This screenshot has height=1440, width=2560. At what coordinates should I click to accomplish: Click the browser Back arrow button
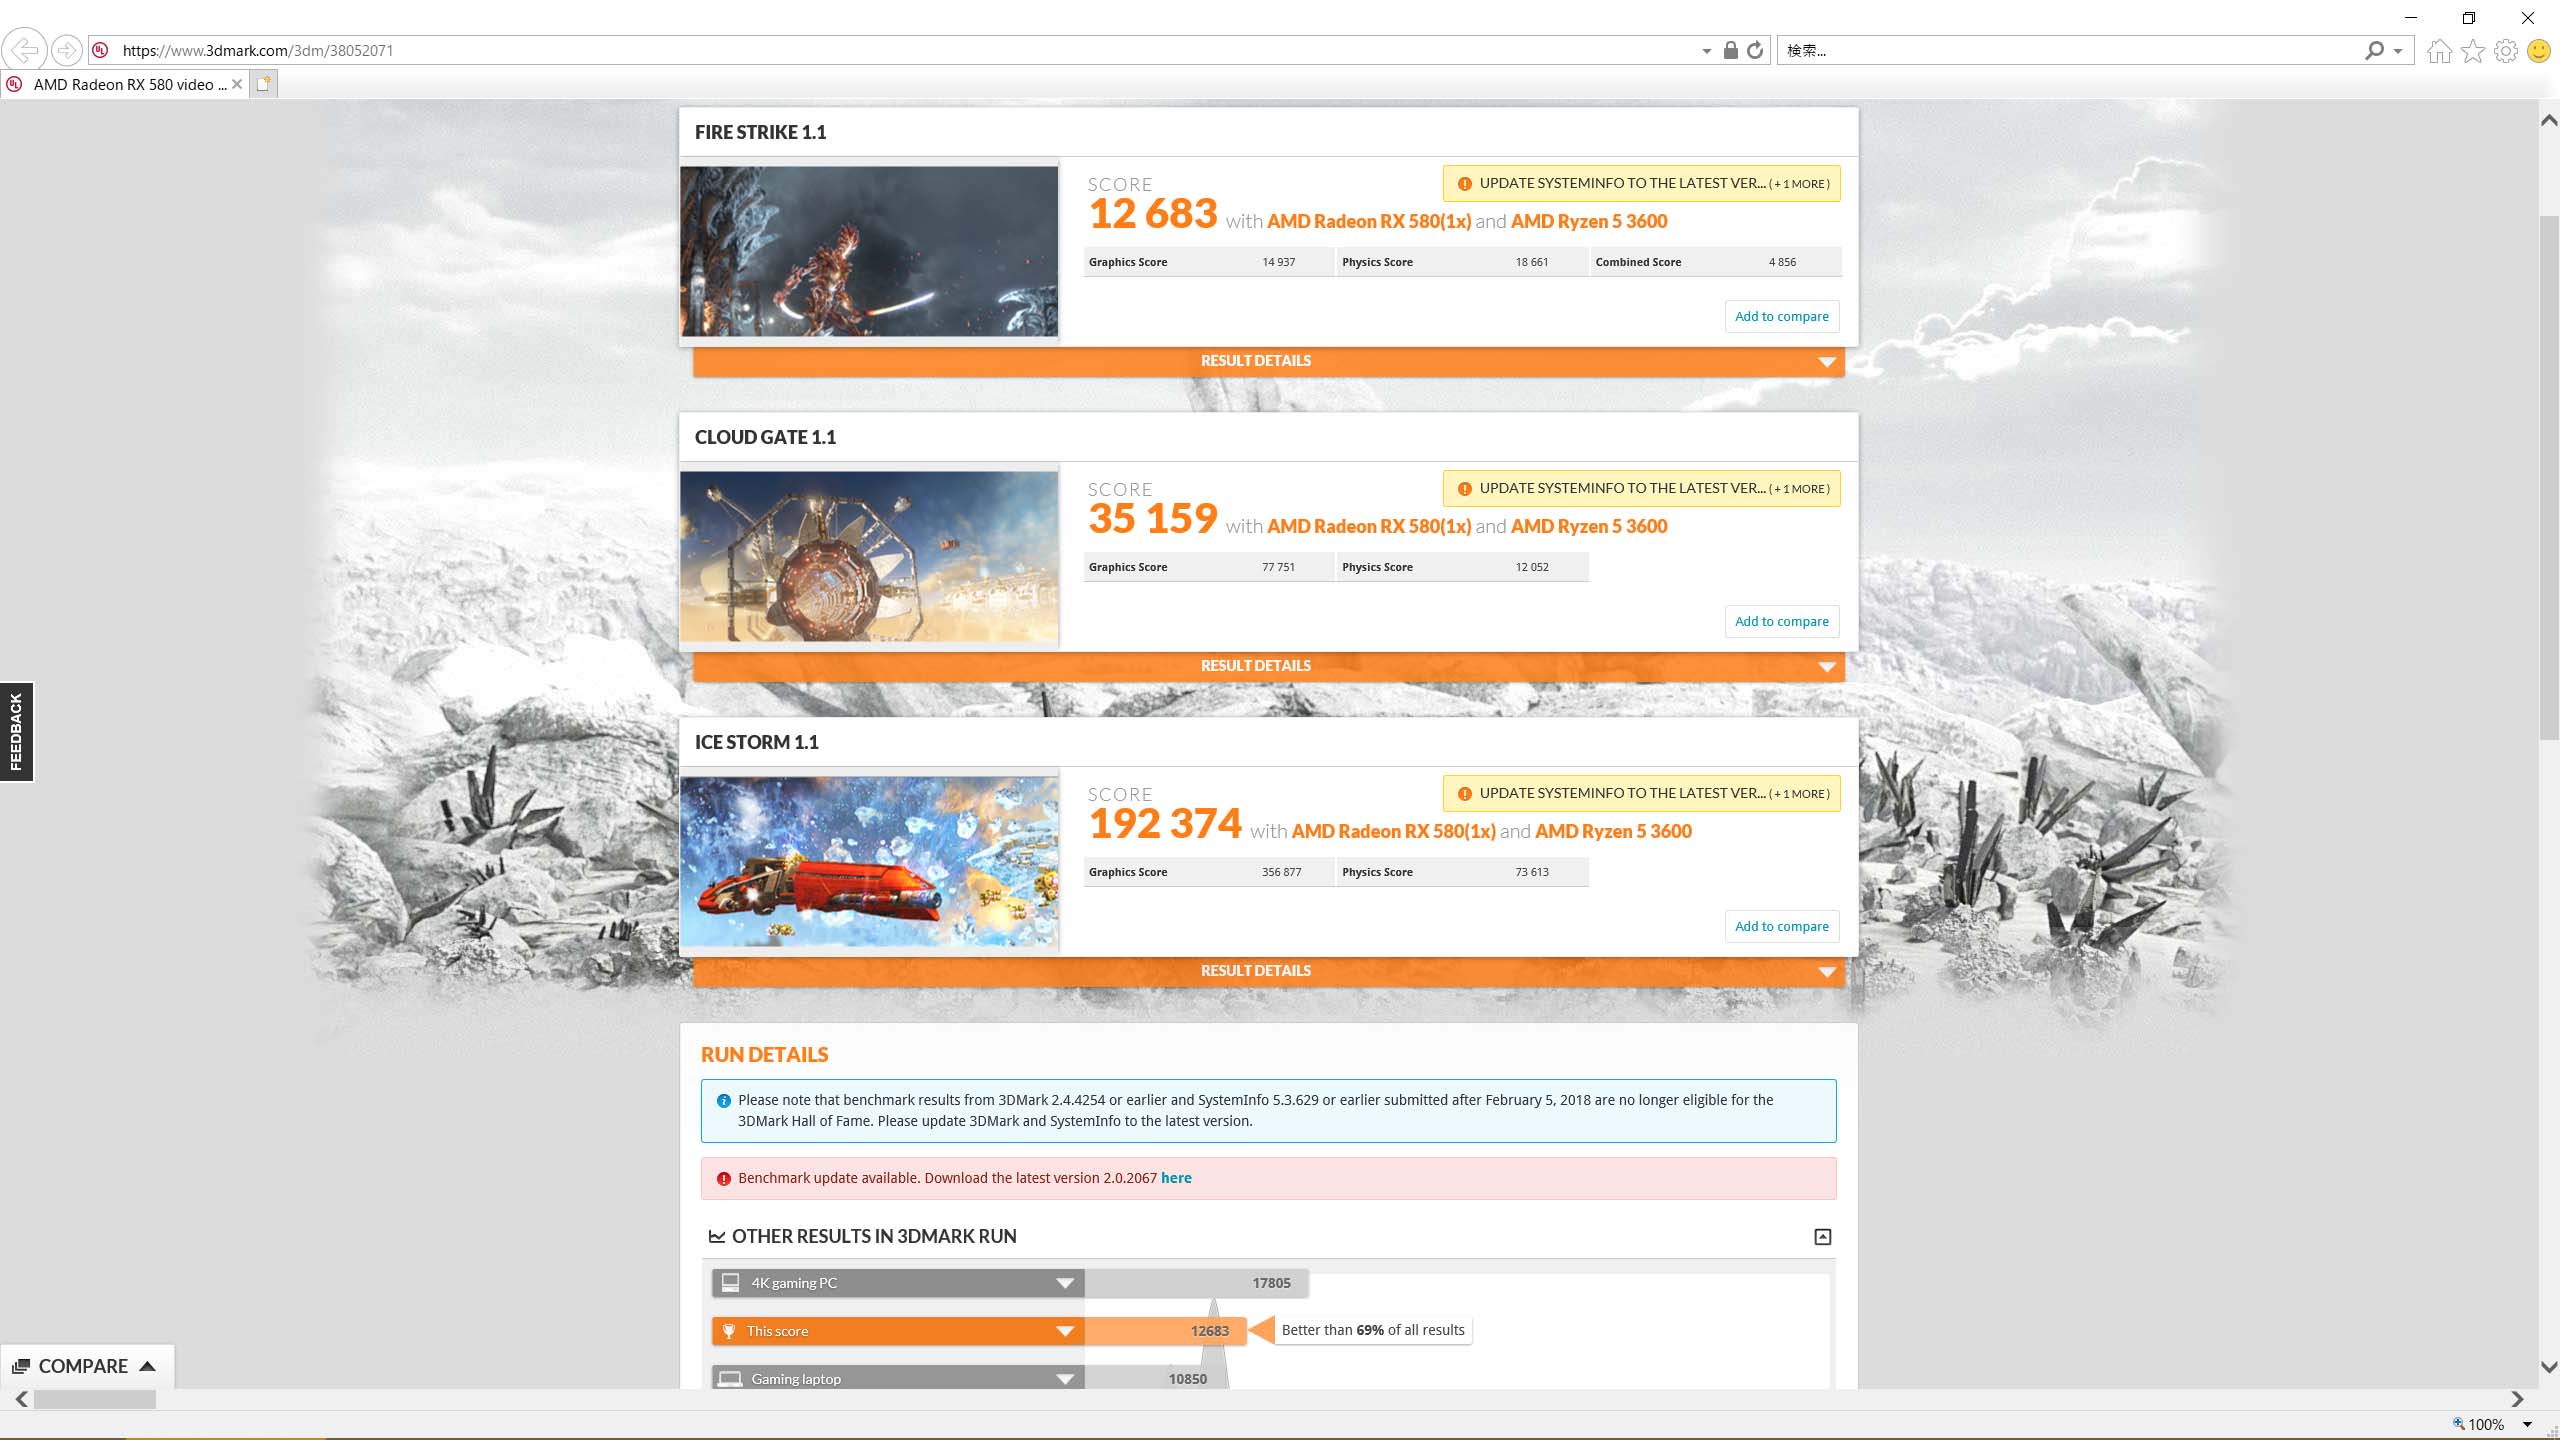[24, 50]
